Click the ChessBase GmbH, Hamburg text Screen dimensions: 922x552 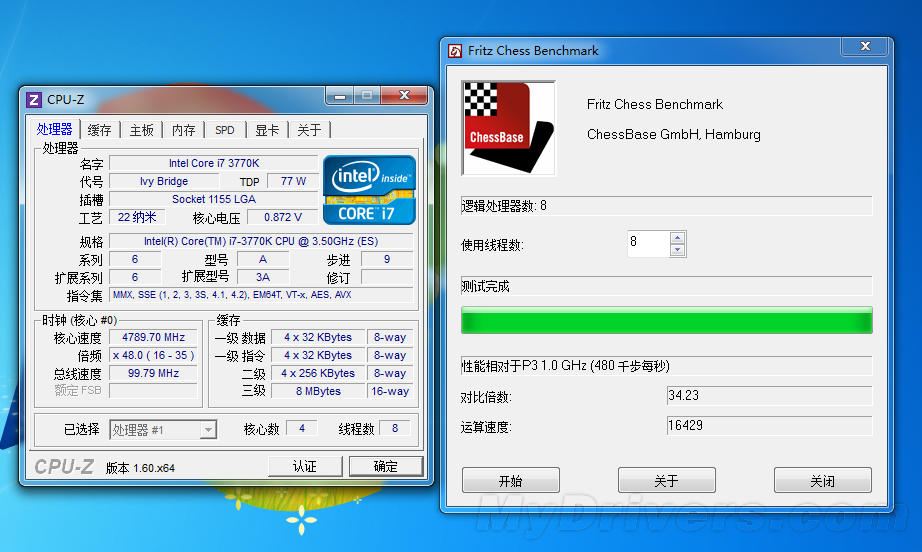coord(674,135)
